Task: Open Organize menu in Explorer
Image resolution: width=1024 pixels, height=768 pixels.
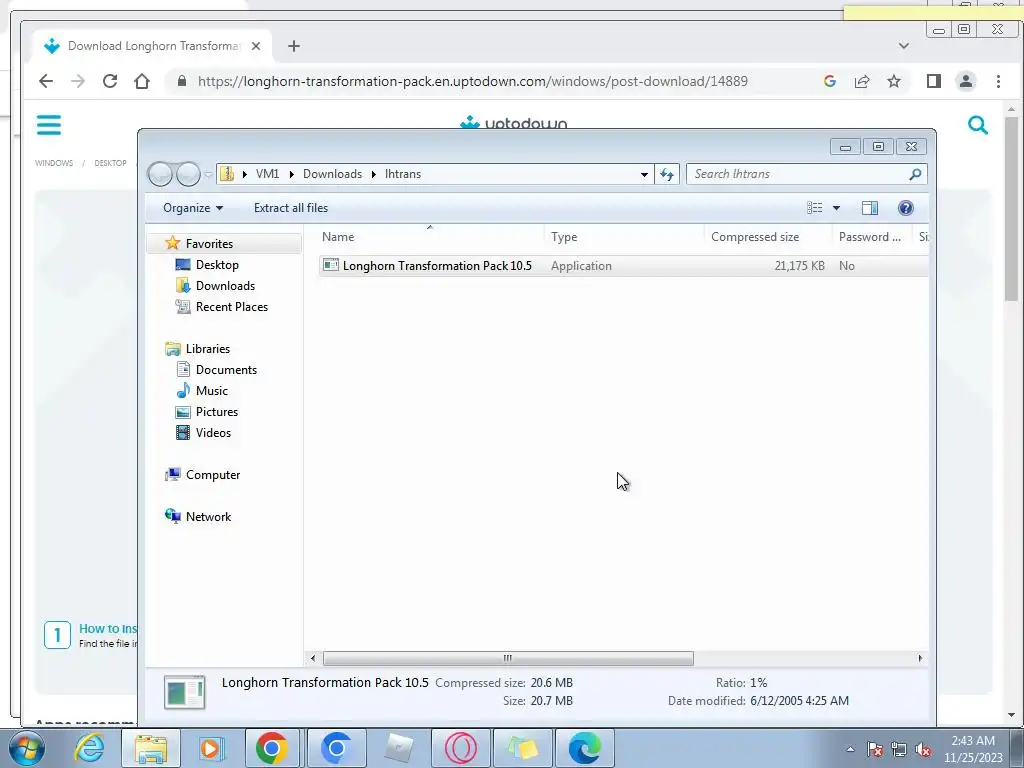Action: (x=193, y=208)
